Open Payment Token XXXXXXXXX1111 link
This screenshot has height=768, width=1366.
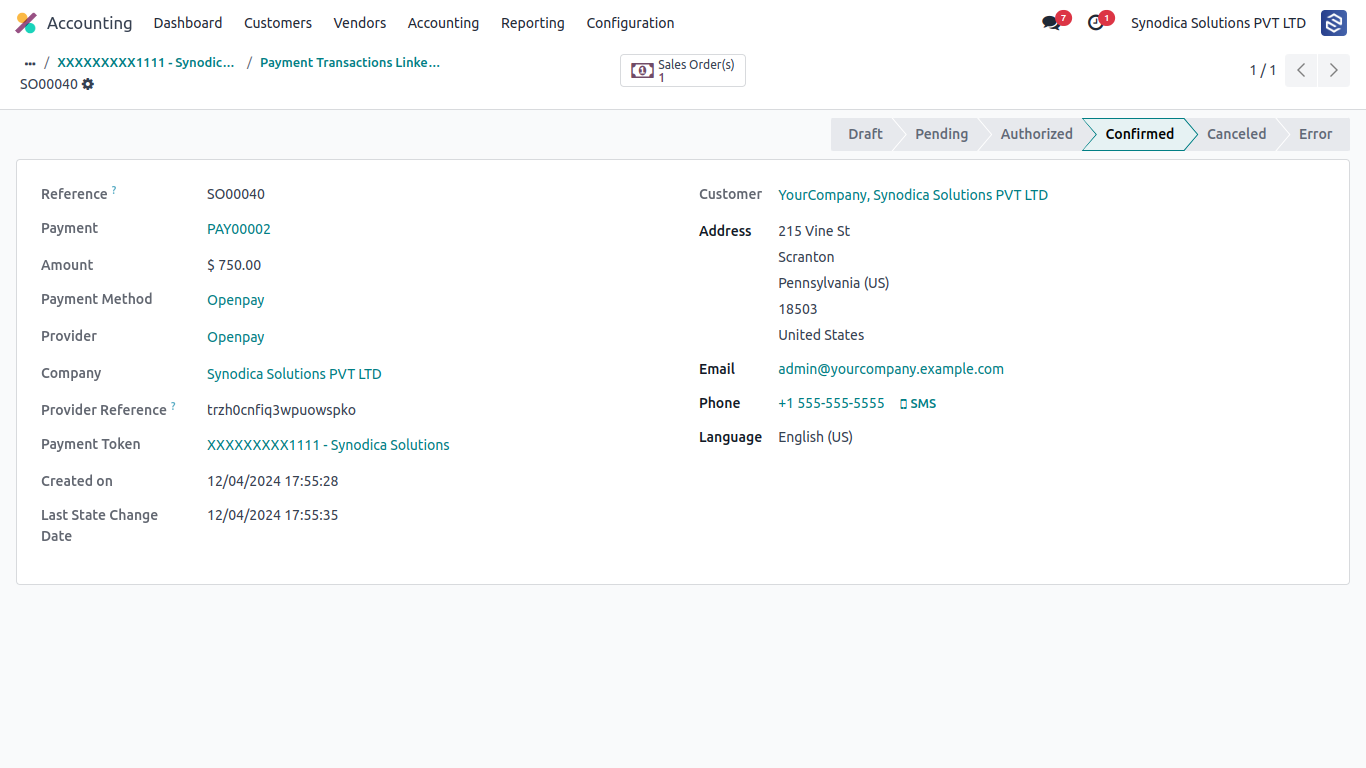coord(328,445)
